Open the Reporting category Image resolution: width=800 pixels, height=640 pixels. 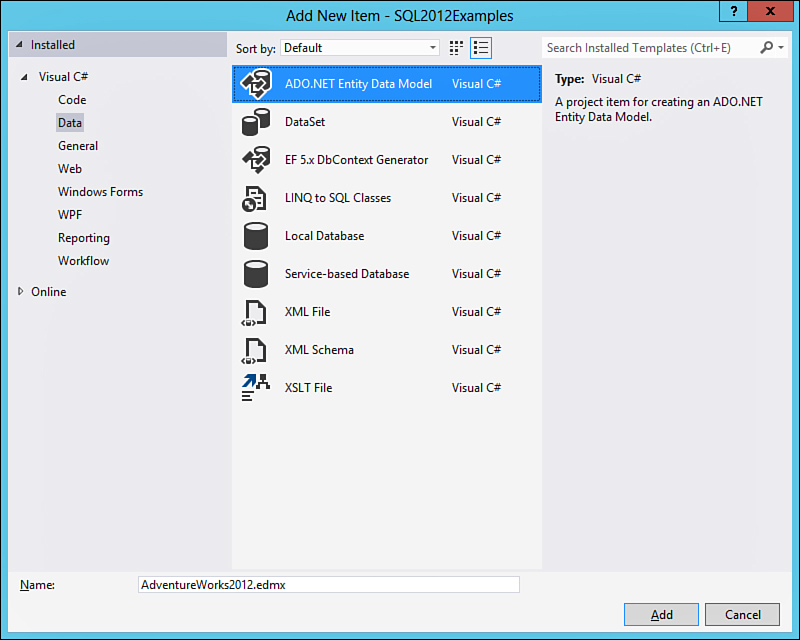click(84, 238)
